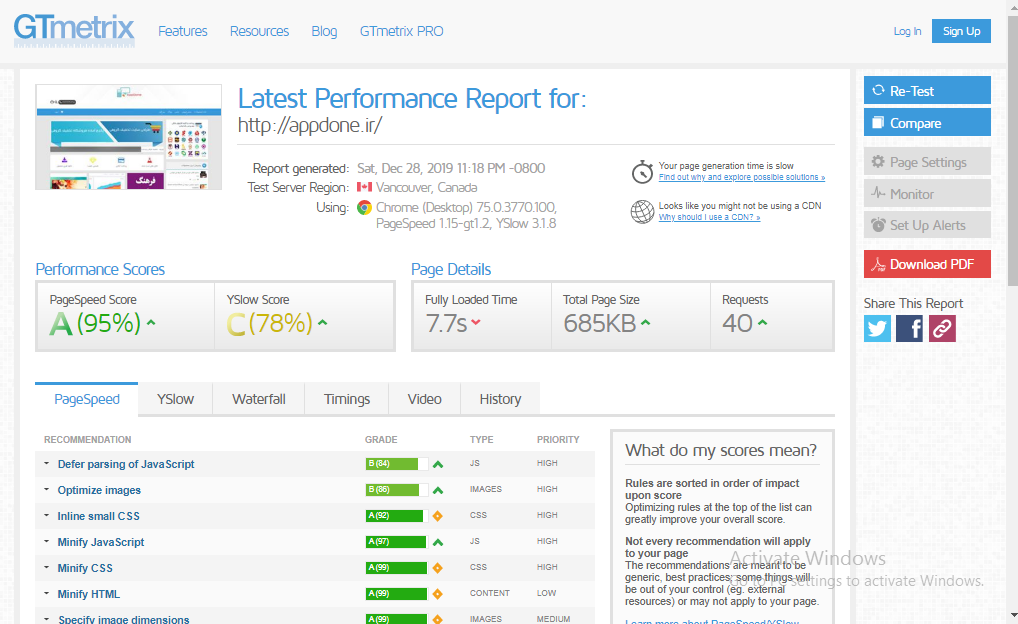Viewport: 1018px width, 624px height.
Task: Click the GTmetrix logo
Action: [x=73, y=30]
